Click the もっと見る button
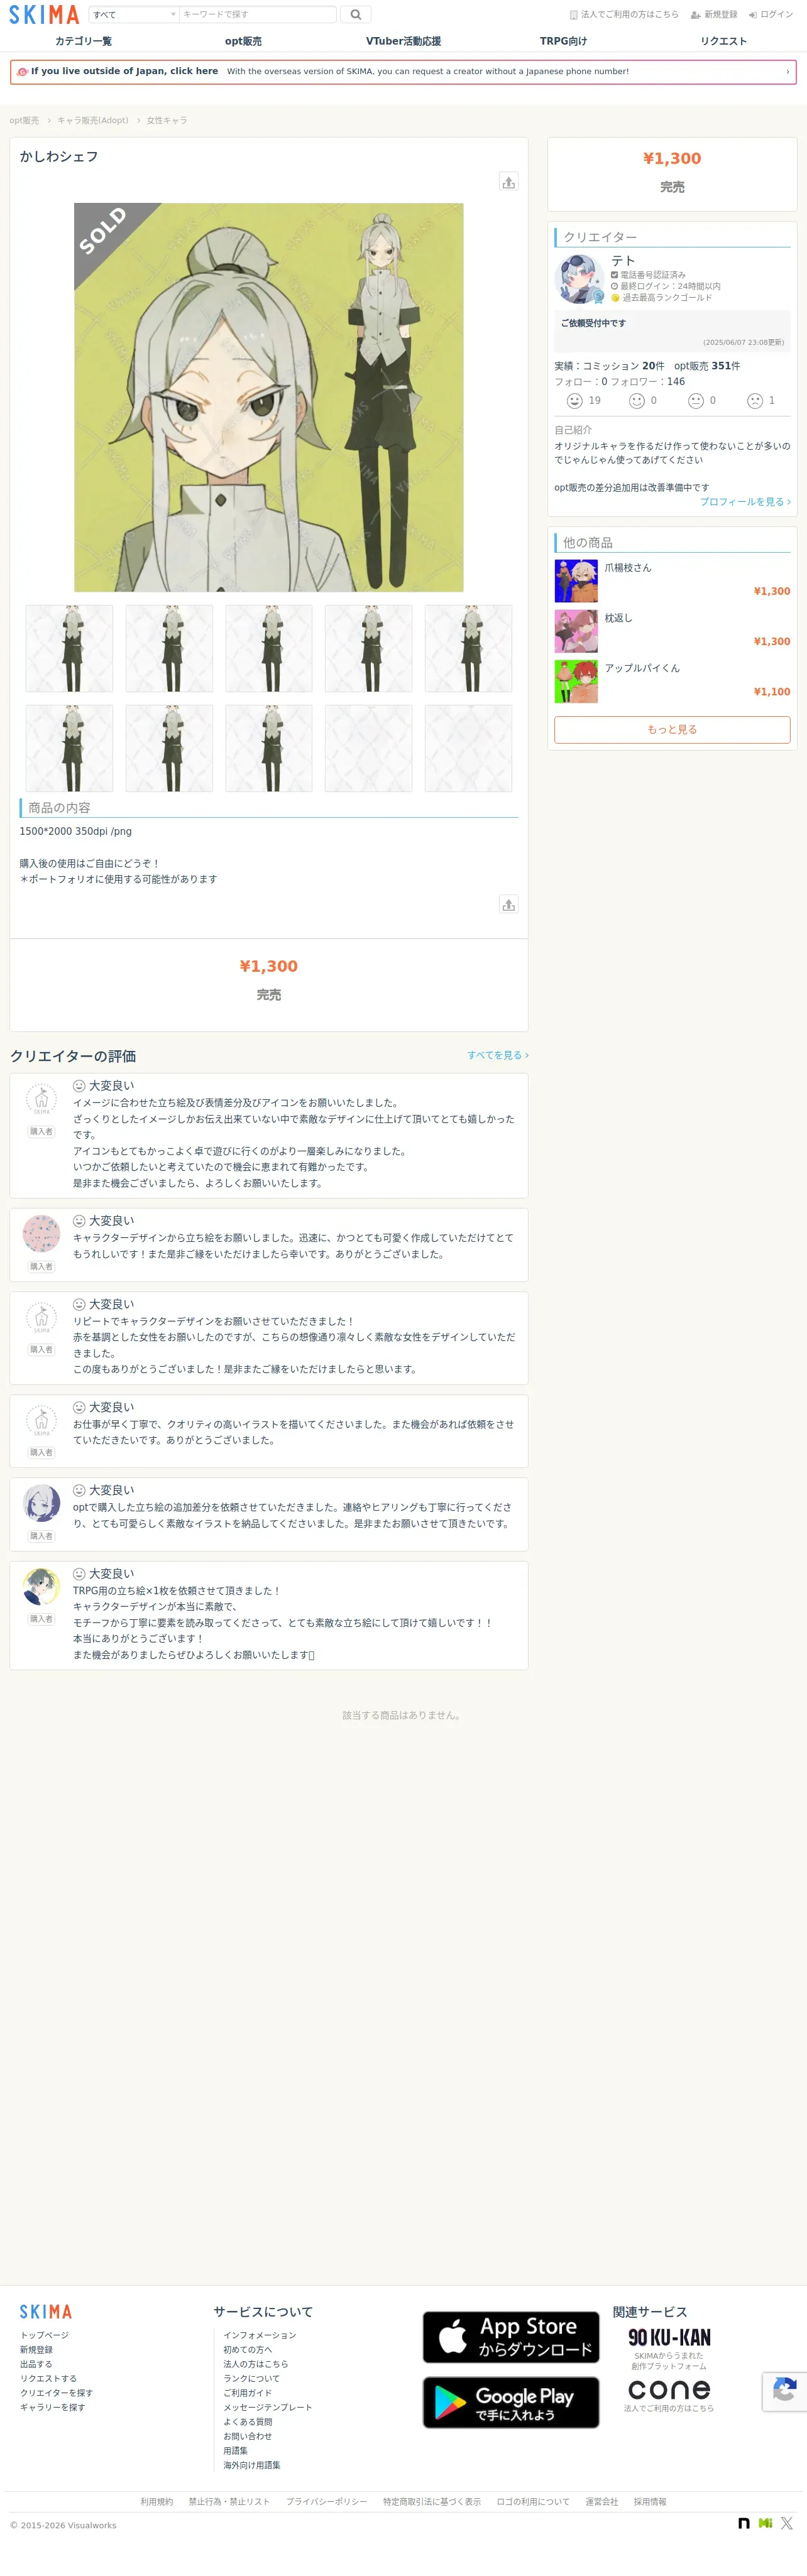 pos(672,729)
